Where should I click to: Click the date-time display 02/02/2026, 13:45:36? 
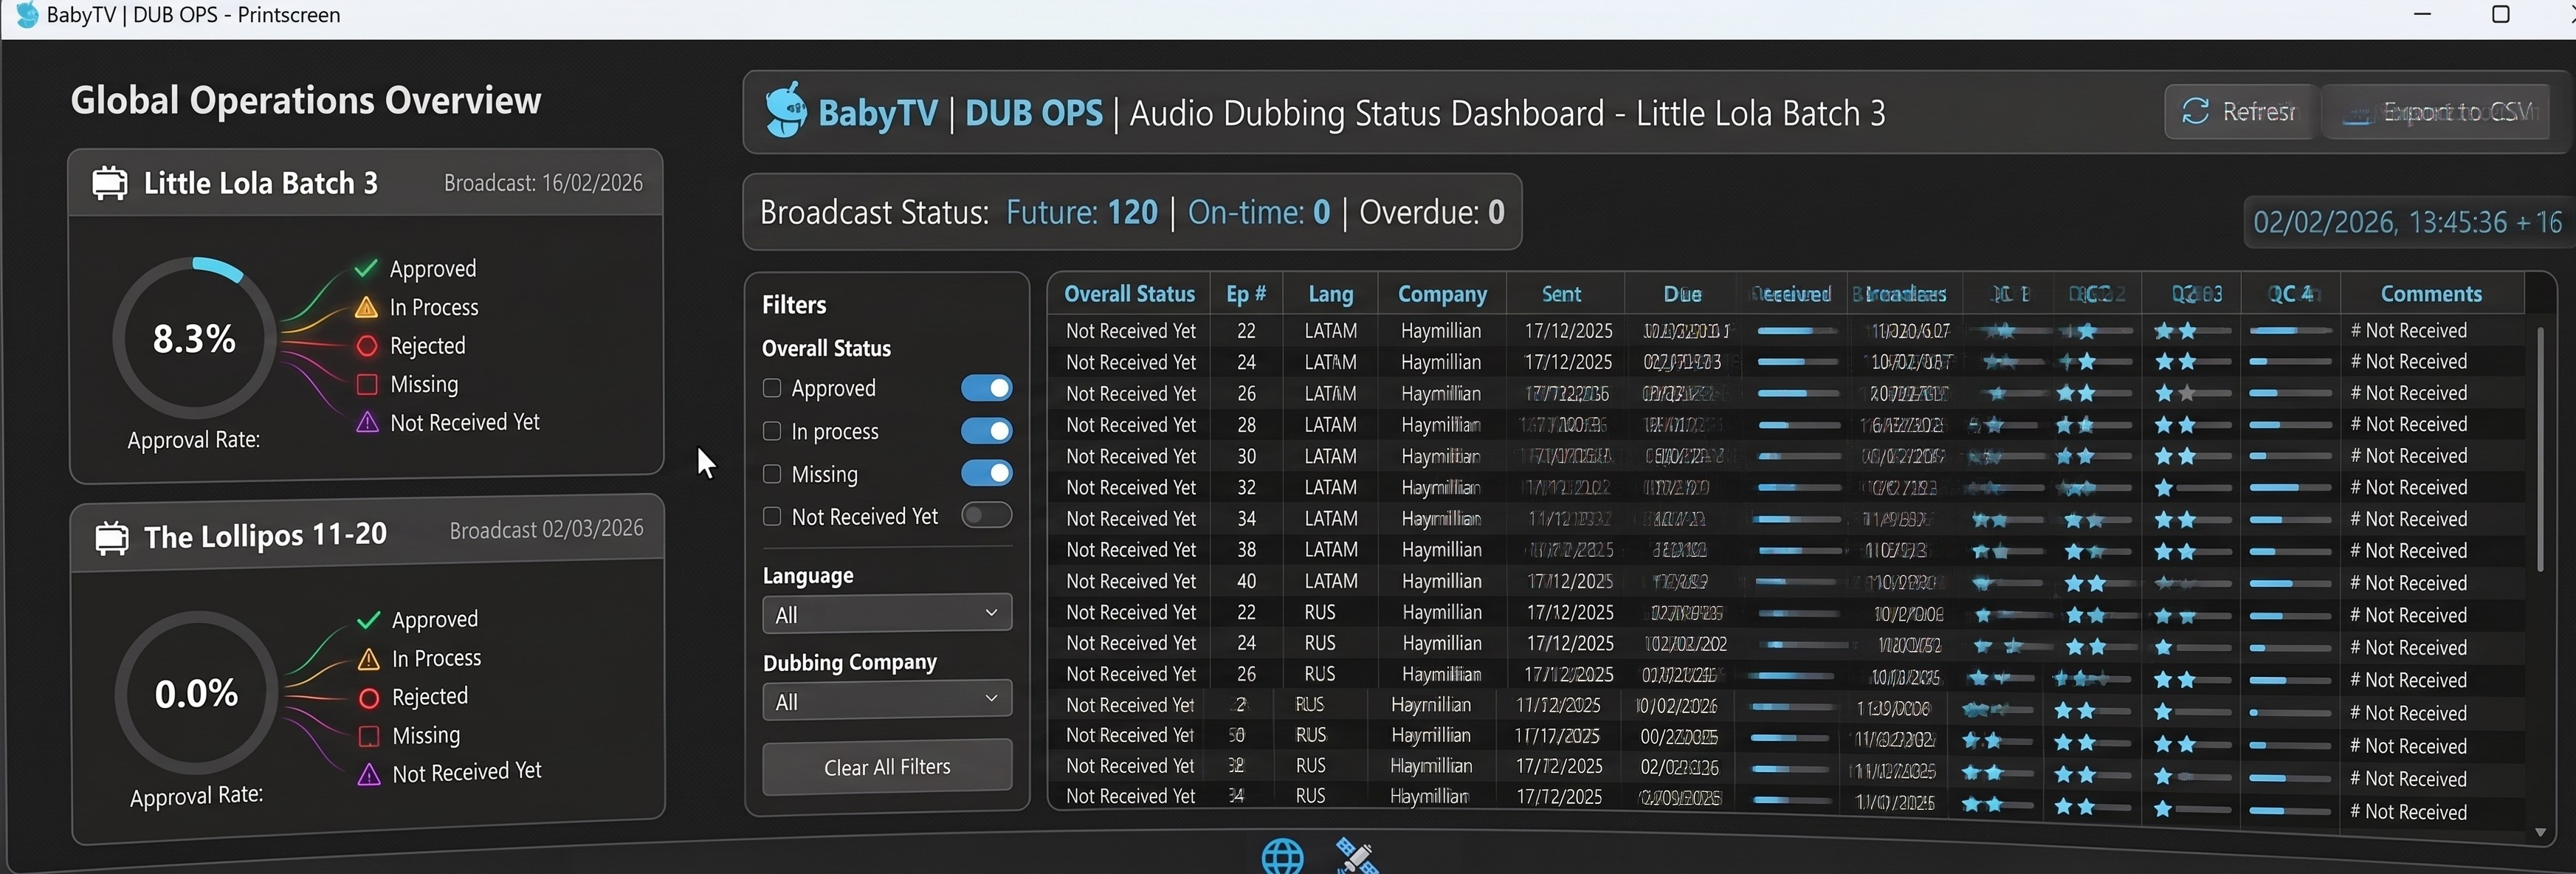pos(2408,222)
